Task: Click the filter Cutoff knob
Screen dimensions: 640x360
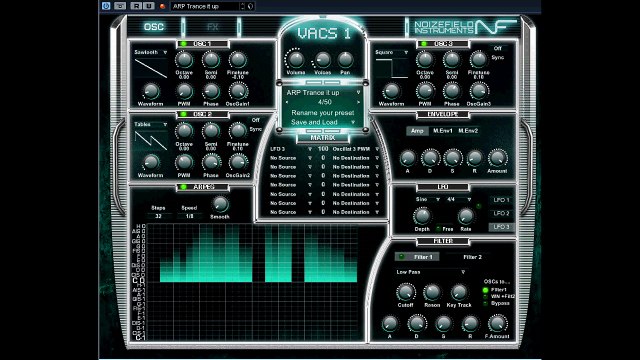Action: coord(405,292)
